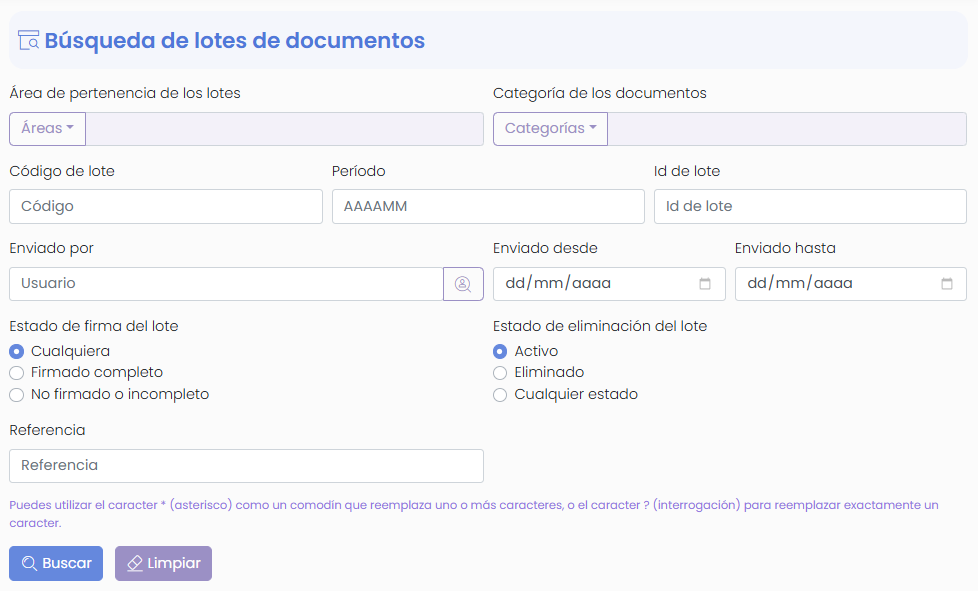This screenshot has height=591, width=978.
Task: Open the user picker icon in Enviado por
Action: [x=463, y=284]
